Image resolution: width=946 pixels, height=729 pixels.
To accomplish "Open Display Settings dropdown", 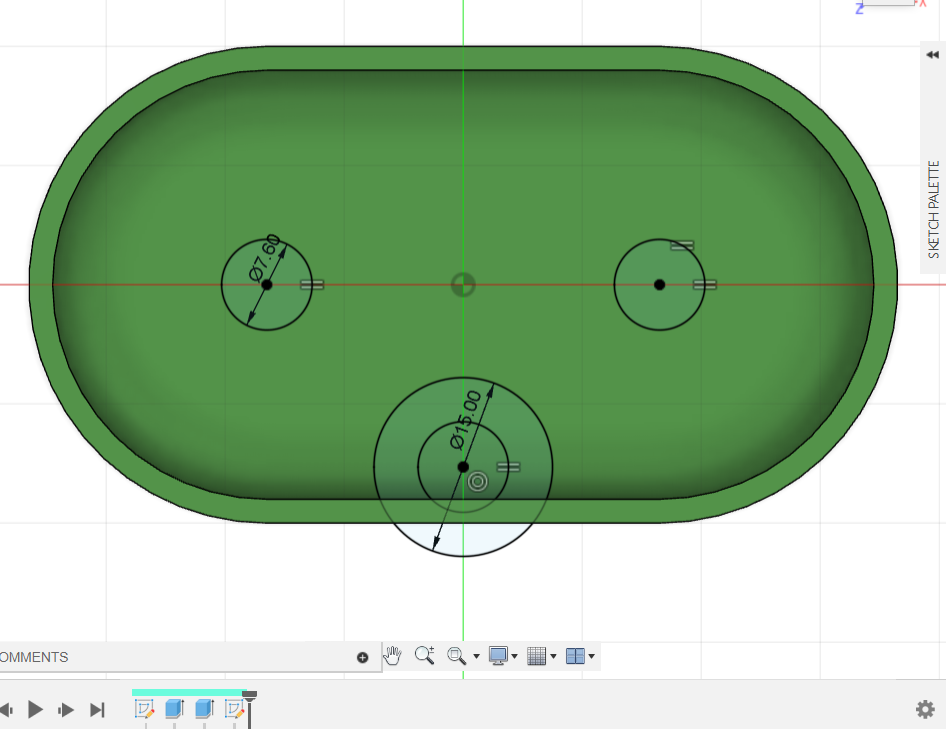I will 503,656.
